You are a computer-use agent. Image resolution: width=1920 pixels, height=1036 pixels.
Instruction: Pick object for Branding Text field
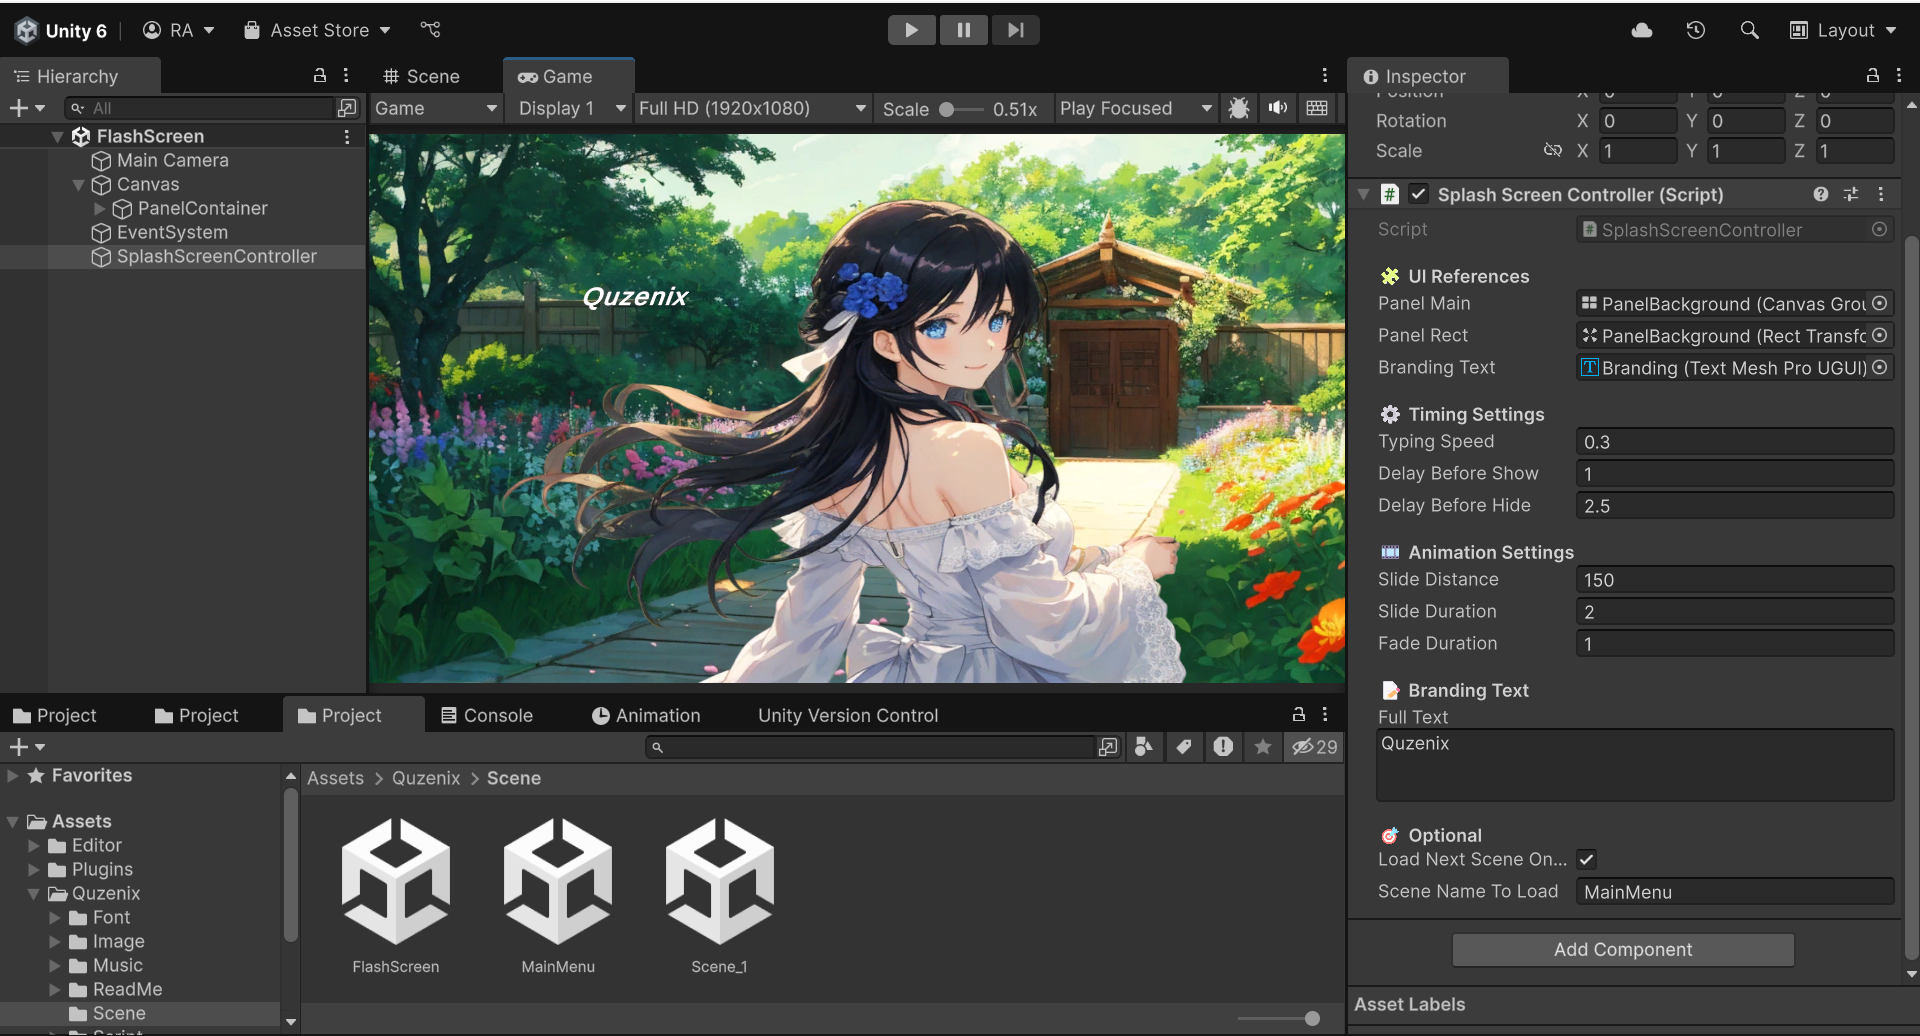click(1880, 367)
